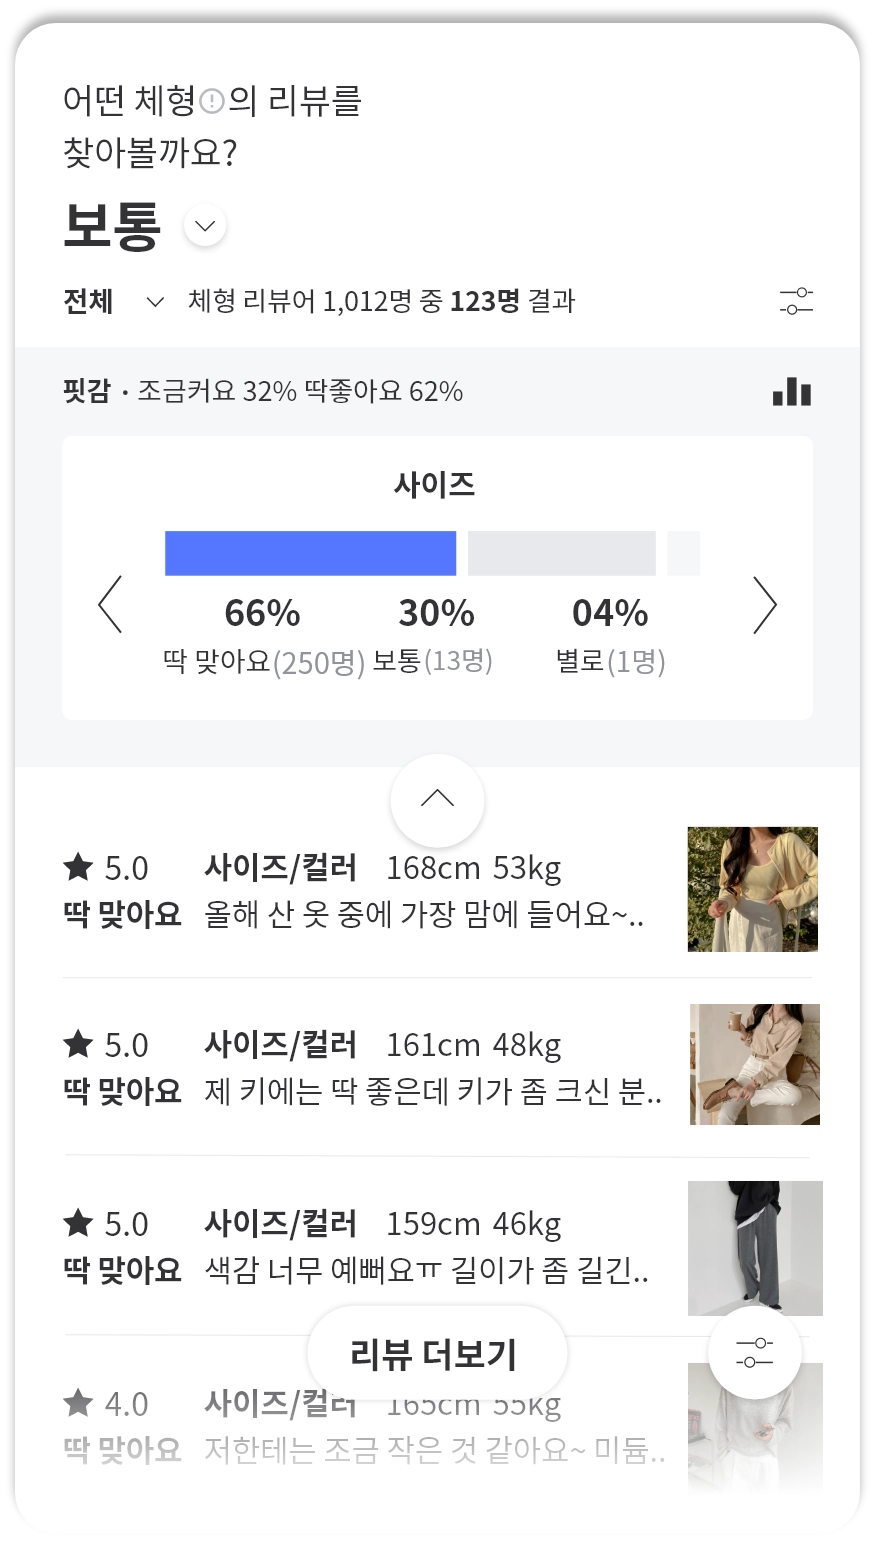Screen dimensions: 875x1541
Task: Open filter settings icon in header
Action: [x=796, y=301]
